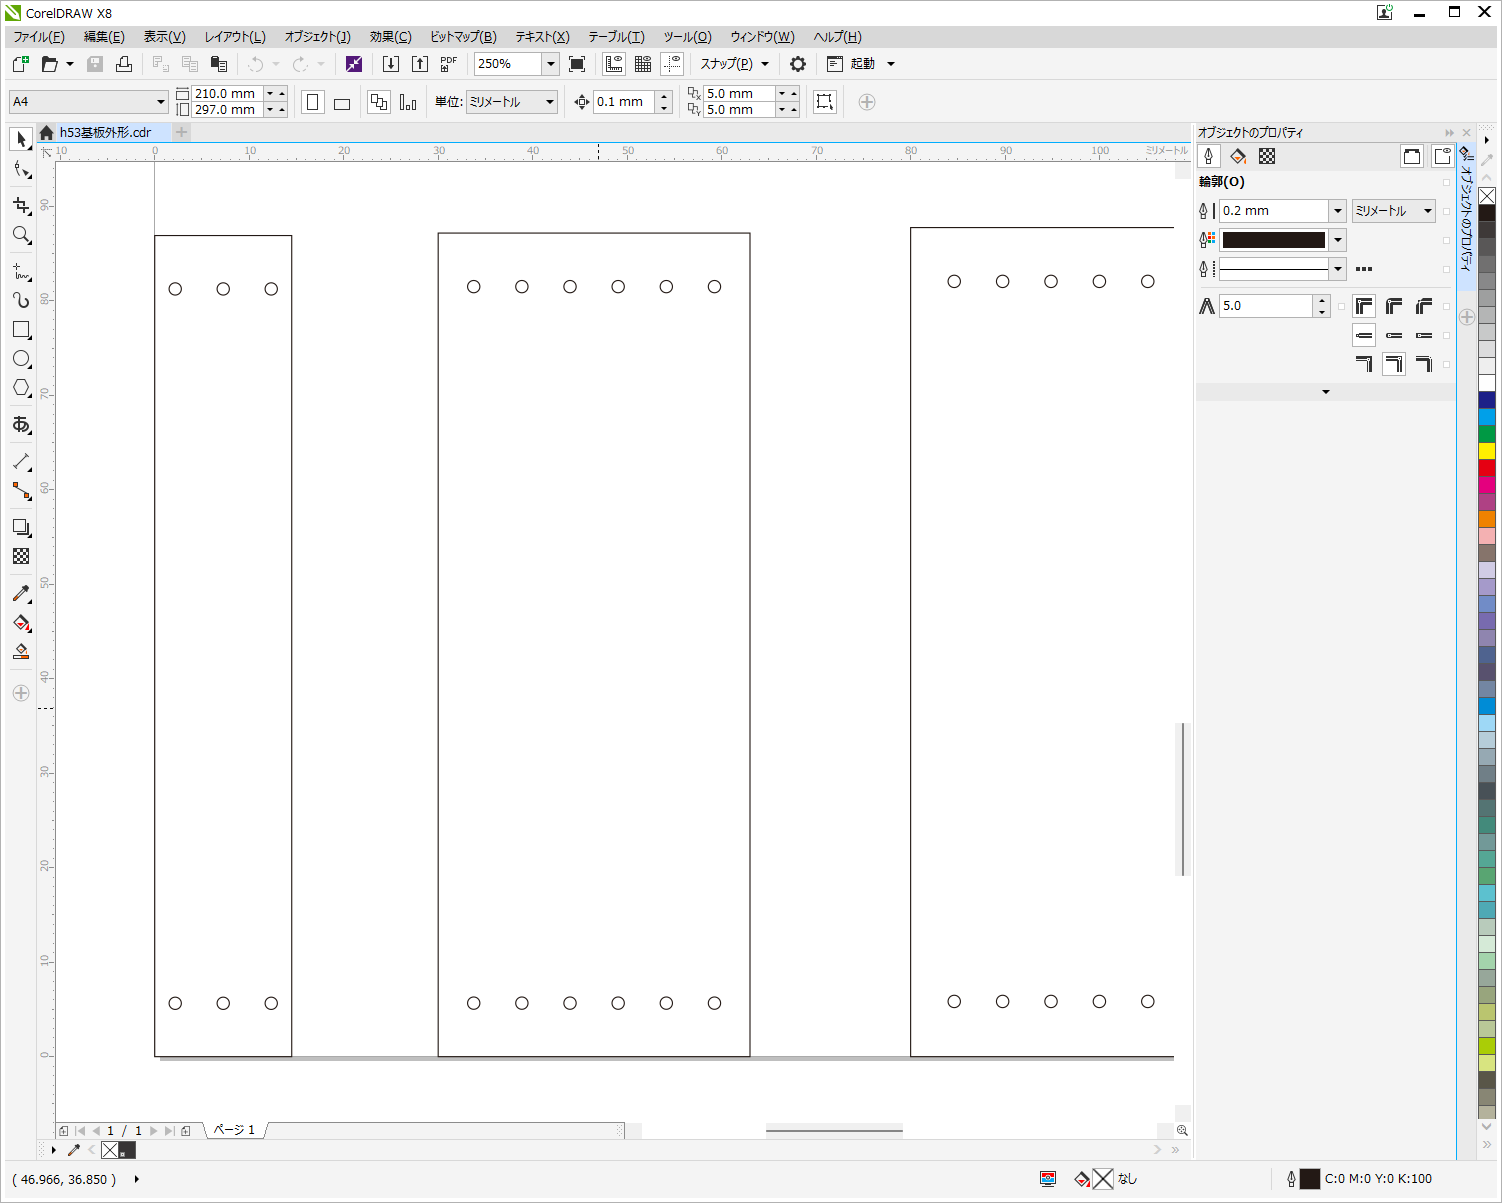
Task: Select the Rectangle tool
Action: (x=21, y=329)
